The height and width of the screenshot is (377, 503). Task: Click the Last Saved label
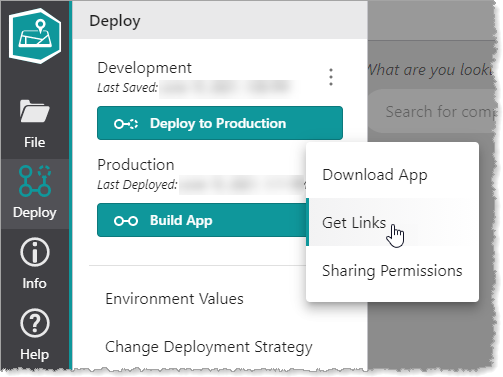[128, 88]
